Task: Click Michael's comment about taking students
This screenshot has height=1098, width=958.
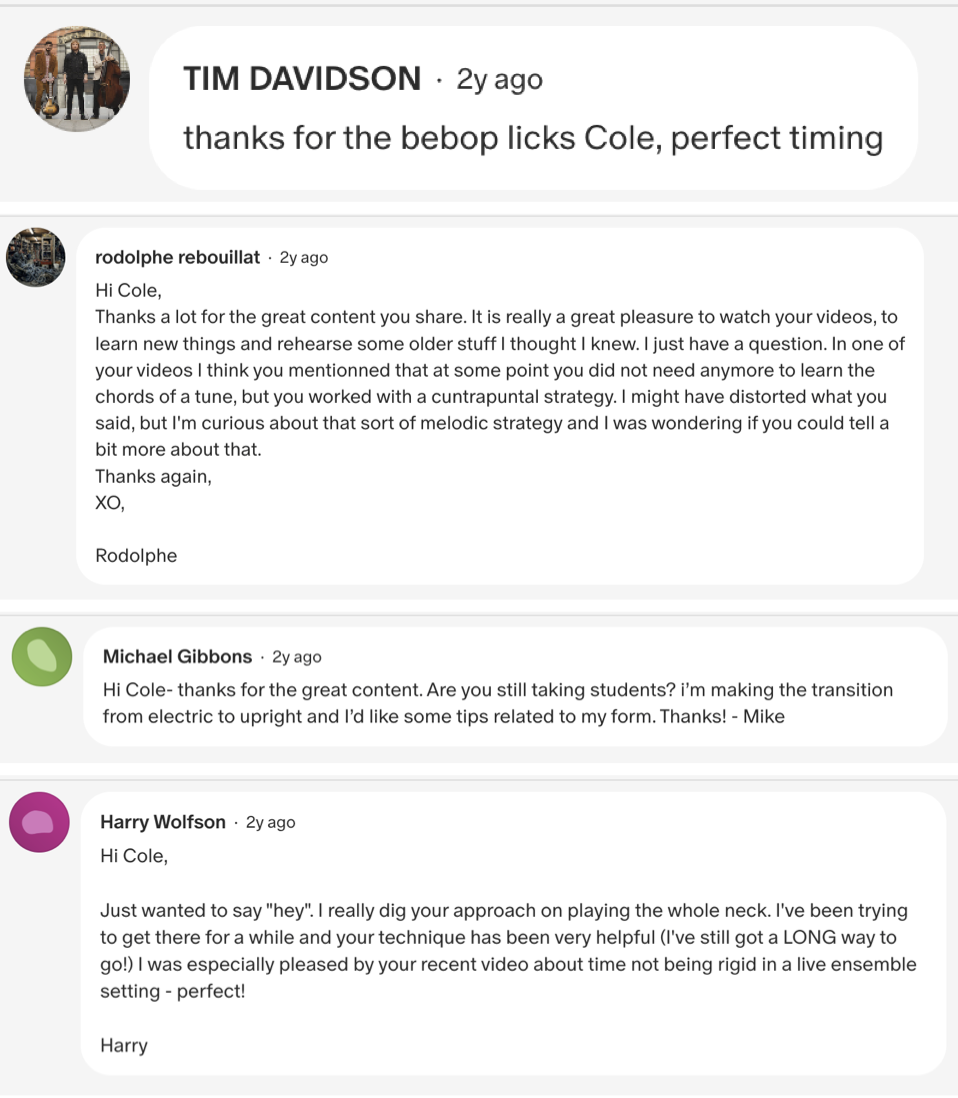Action: 498,703
